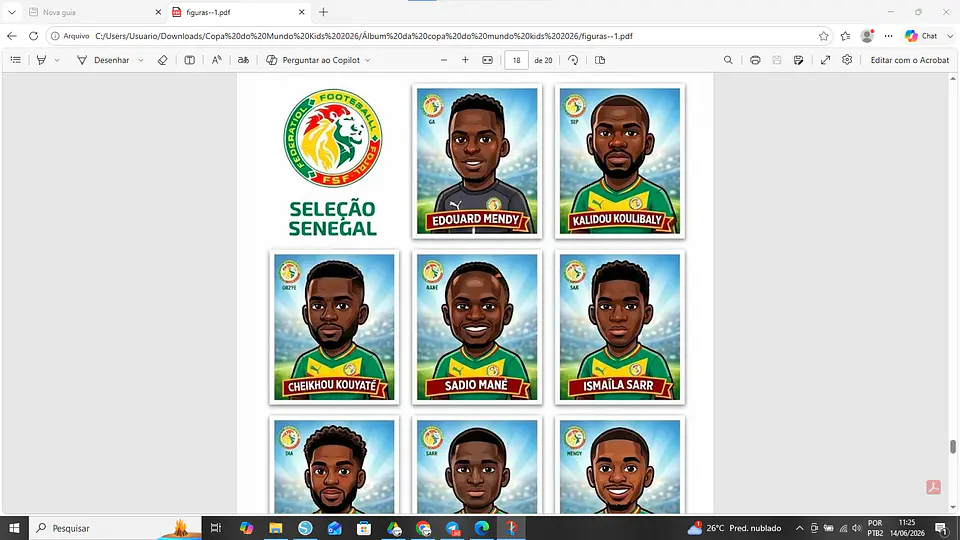Open Telegram from the taskbar

(452, 528)
